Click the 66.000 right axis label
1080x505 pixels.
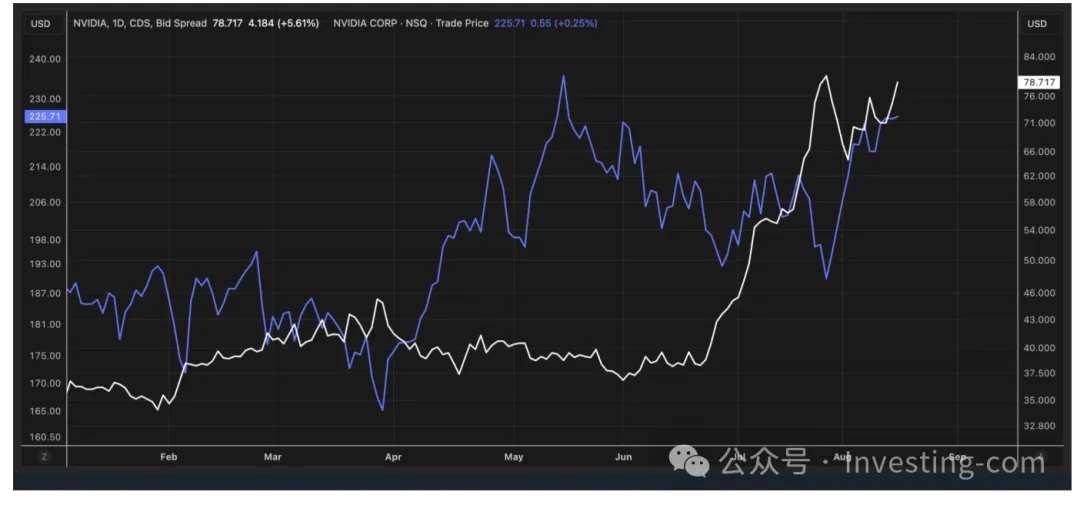point(1040,151)
